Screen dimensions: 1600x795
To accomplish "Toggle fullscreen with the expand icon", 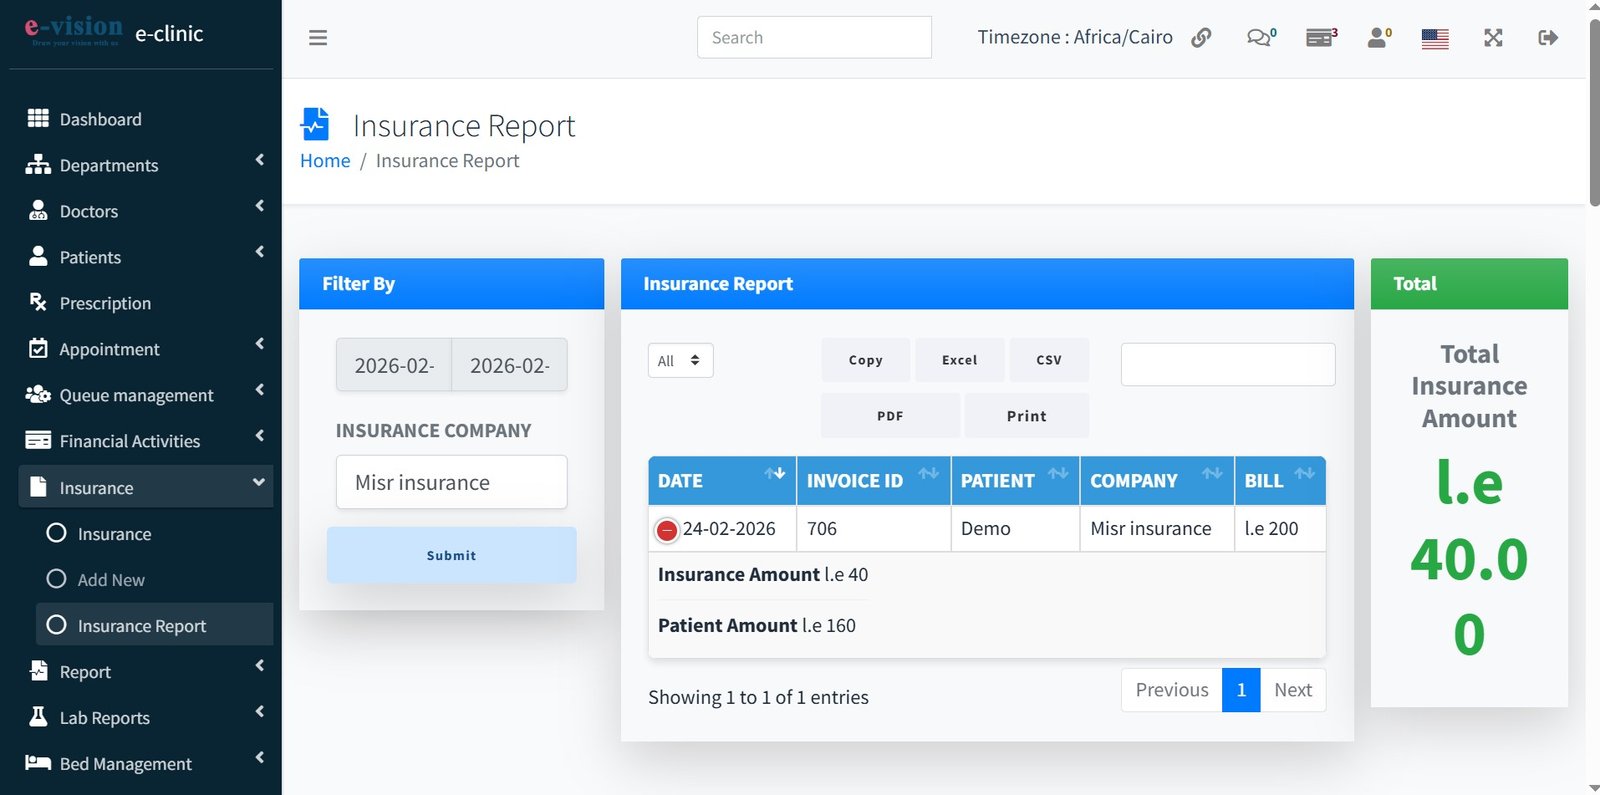I will pyautogui.click(x=1493, y=38).
